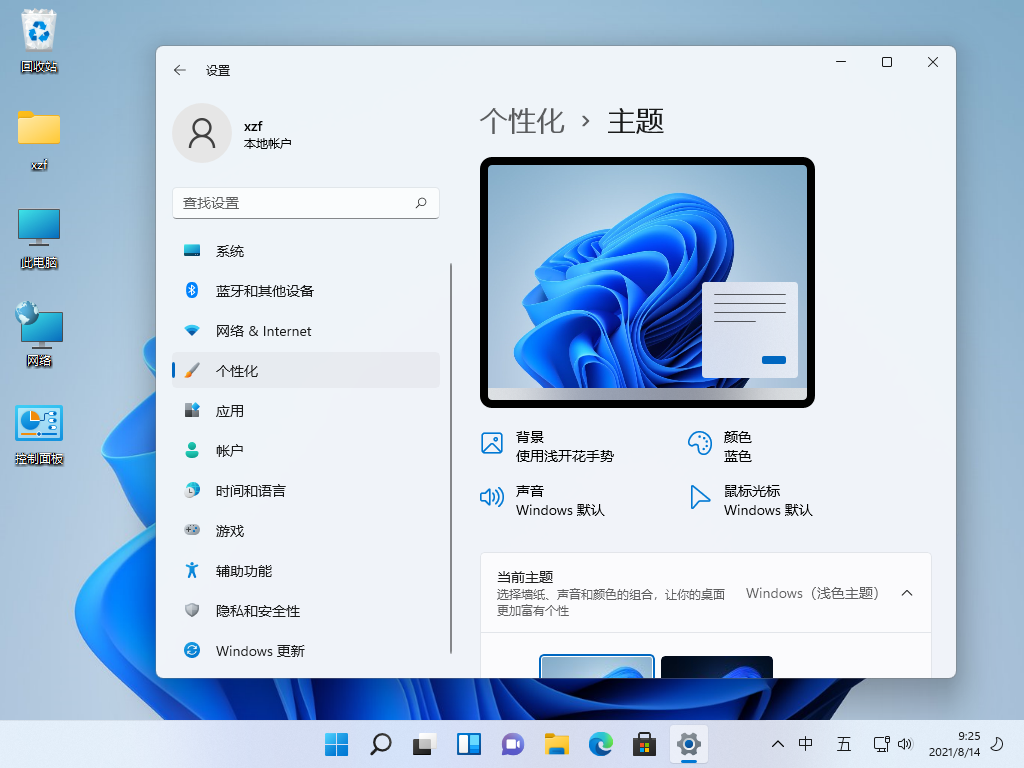Open 颜色 settings showing 蓝色

click(720, 446)
